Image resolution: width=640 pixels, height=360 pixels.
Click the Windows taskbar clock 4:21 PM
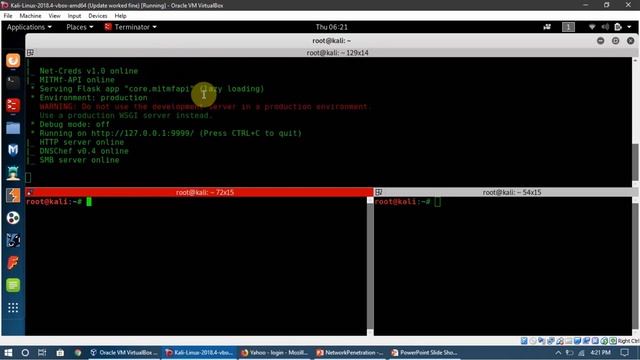click(600, 353)
